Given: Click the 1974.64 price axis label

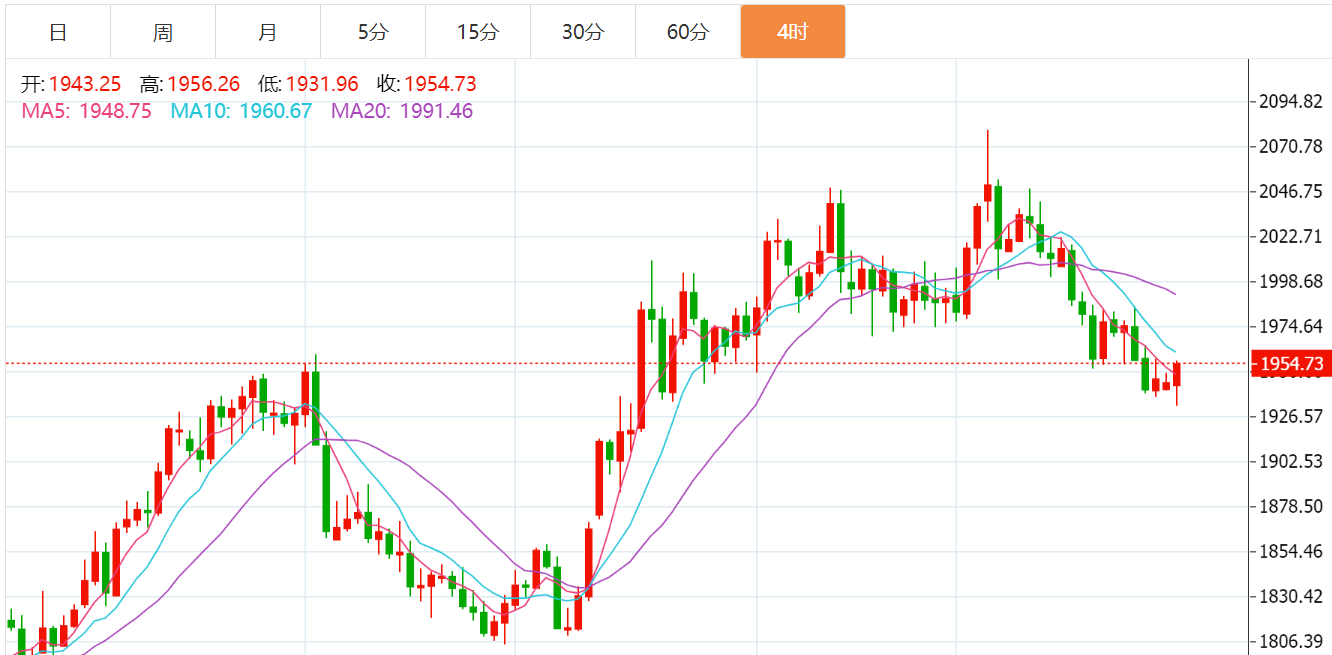Looking at the screenshot, I should 1291,326.
